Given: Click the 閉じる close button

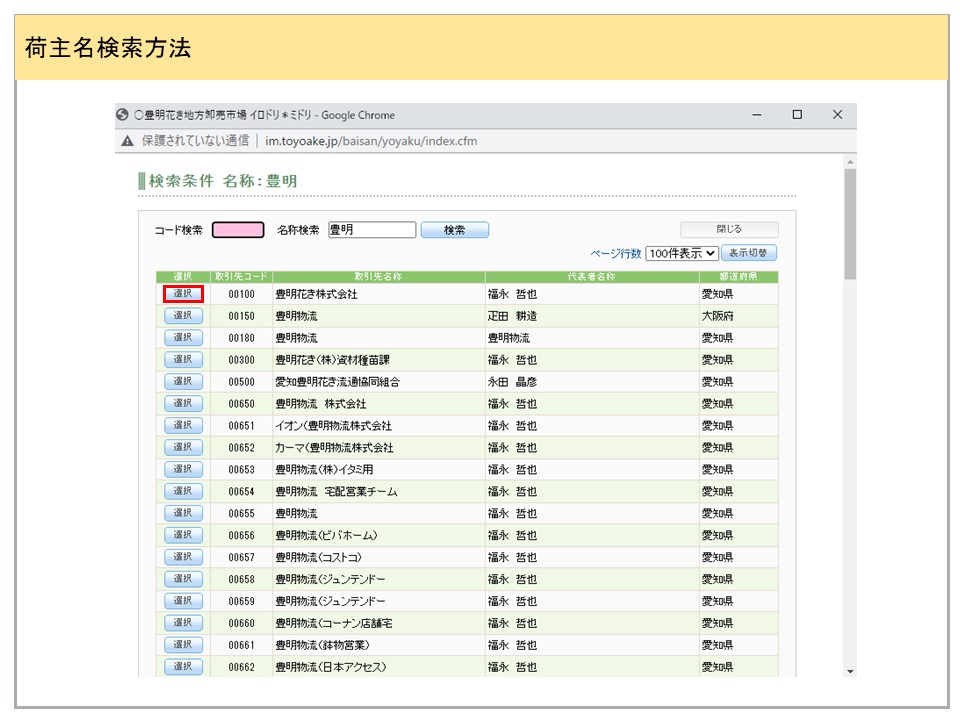Looking at the screenshot, I should click(x=729, y=229).
